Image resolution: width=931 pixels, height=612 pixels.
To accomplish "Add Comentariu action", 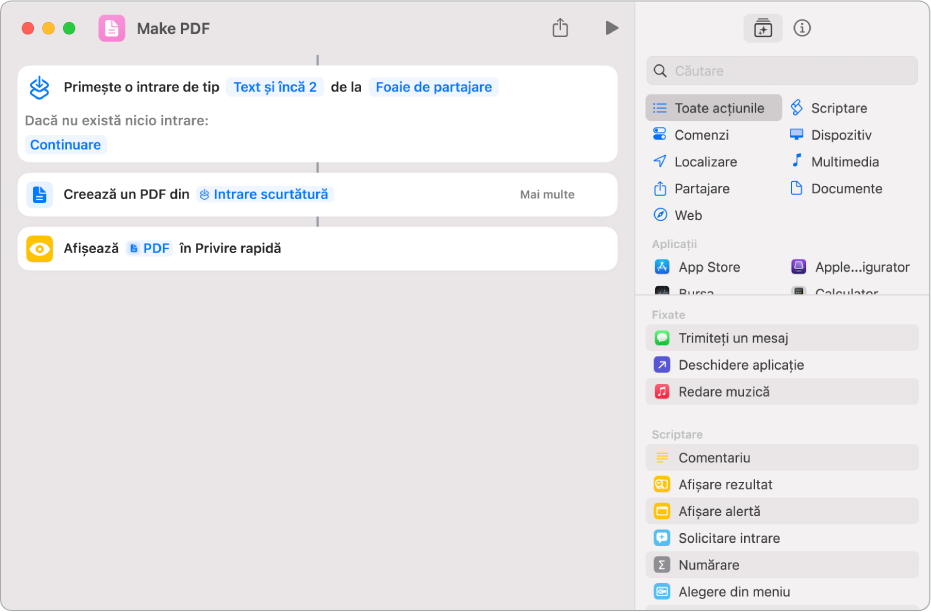I will (x=782, y=458).
